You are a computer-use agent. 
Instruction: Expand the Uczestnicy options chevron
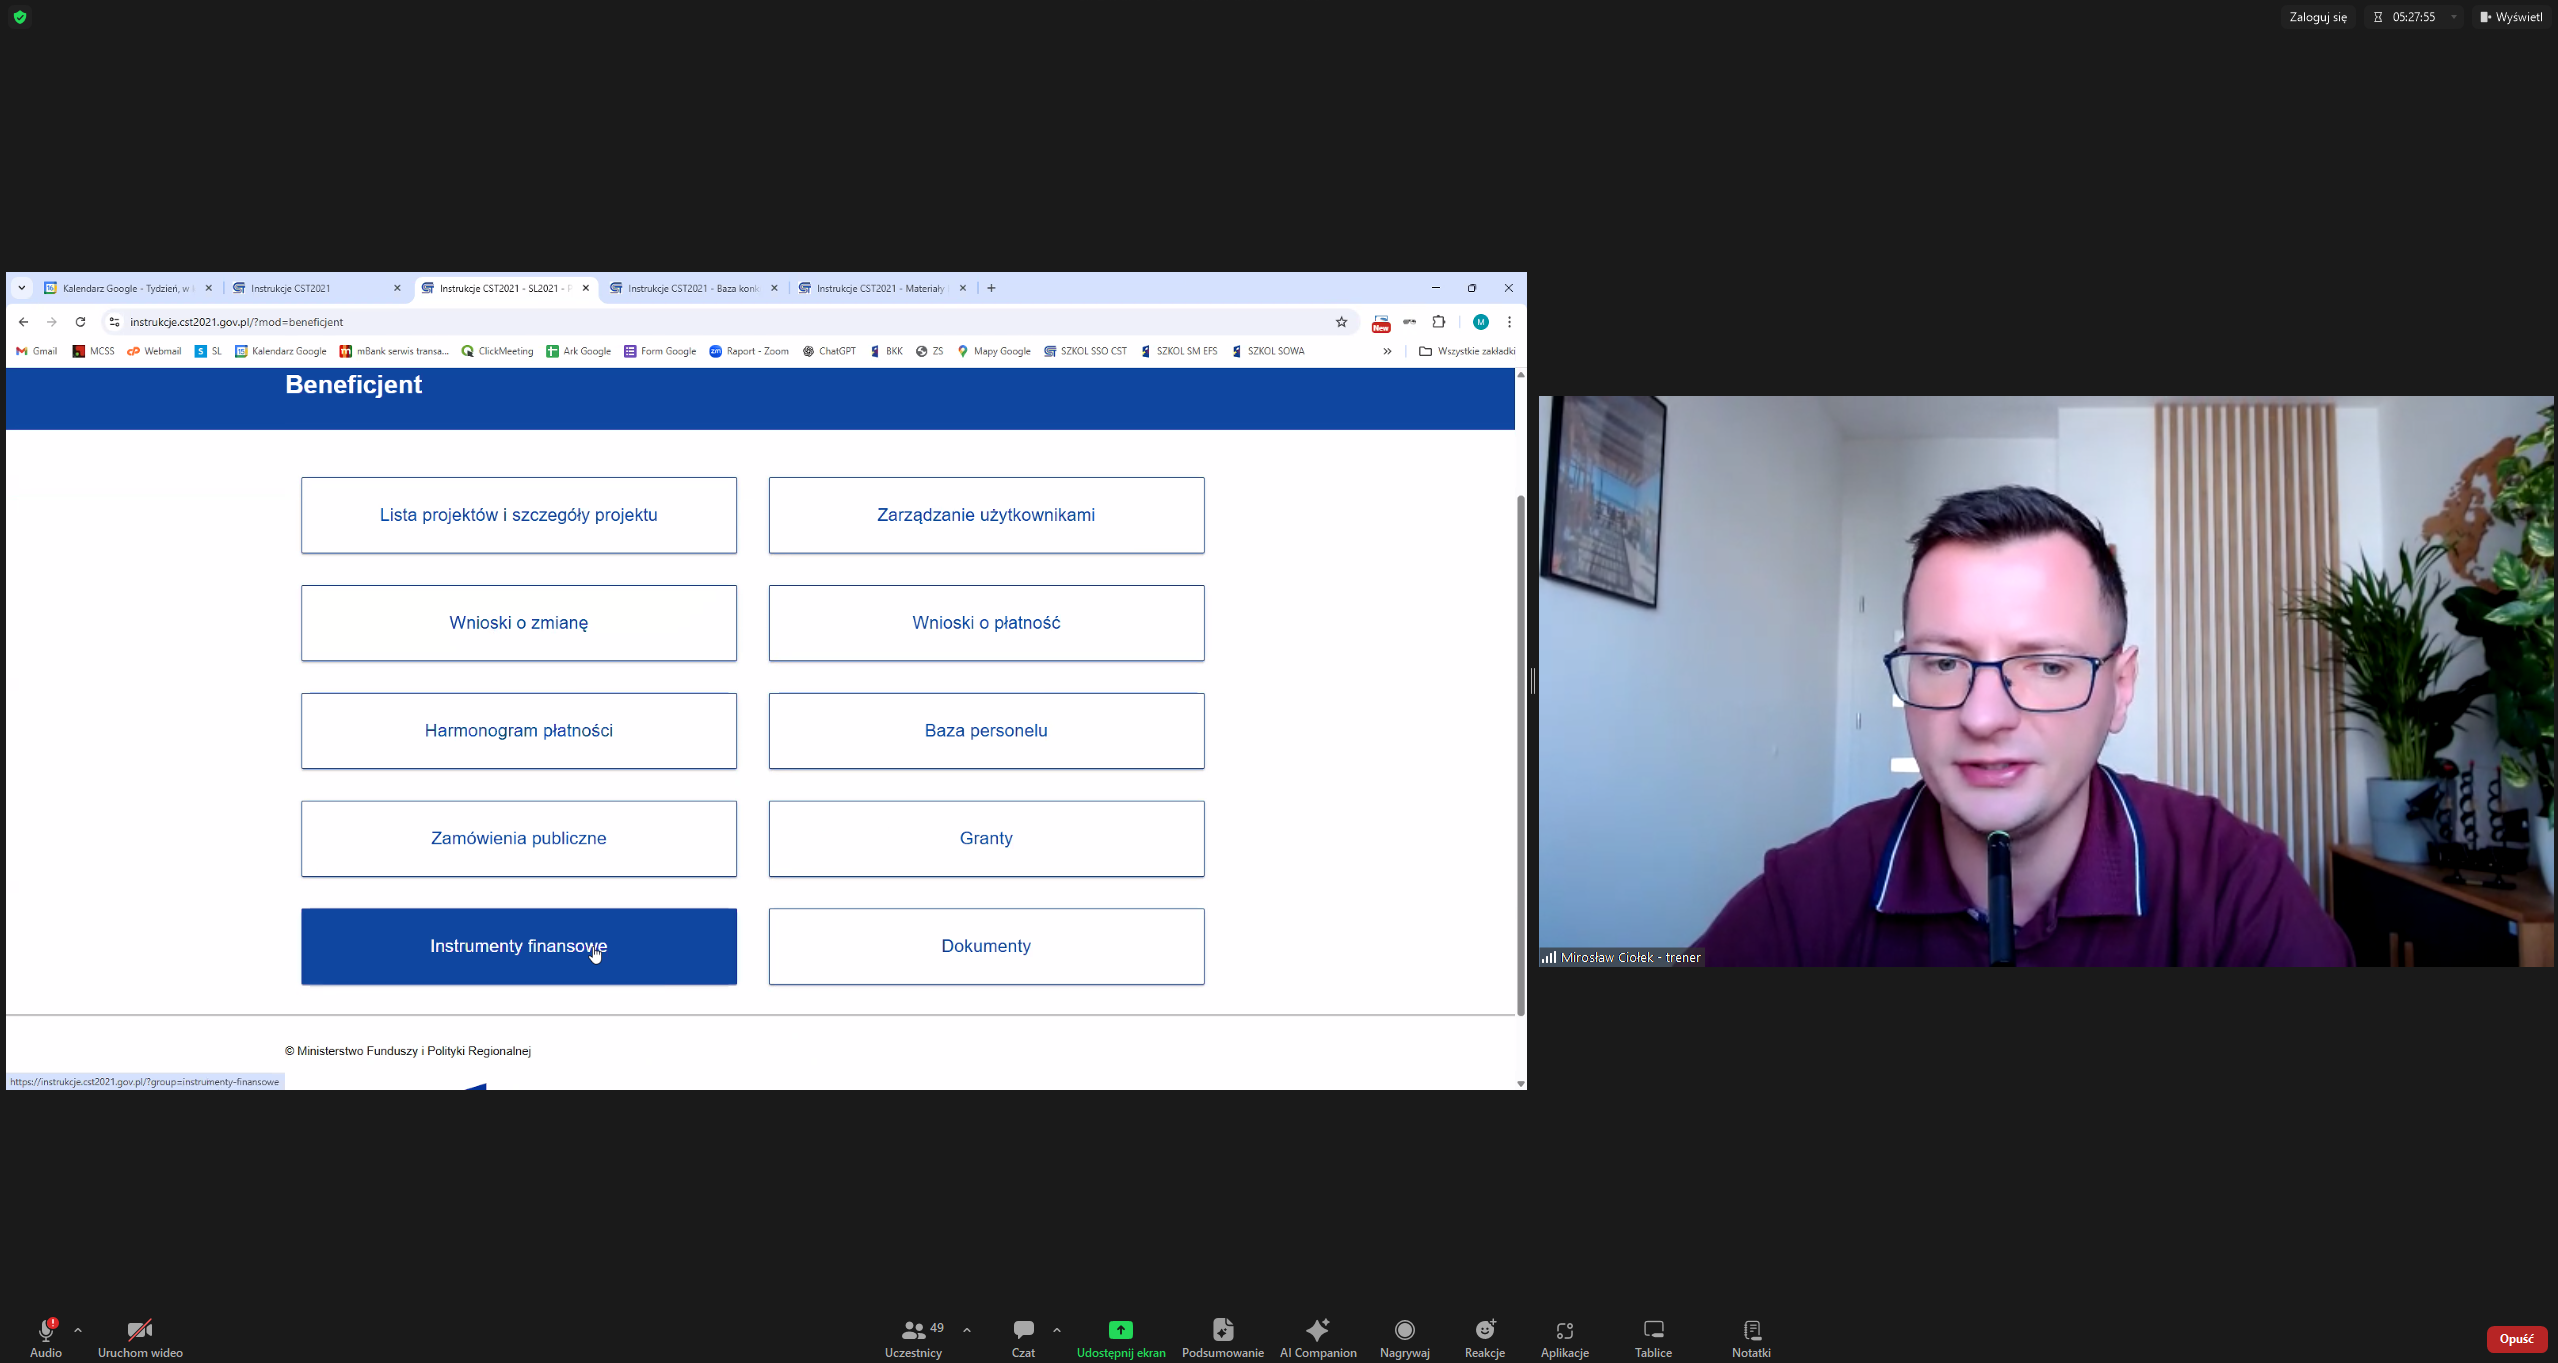tap(966, 1330)
